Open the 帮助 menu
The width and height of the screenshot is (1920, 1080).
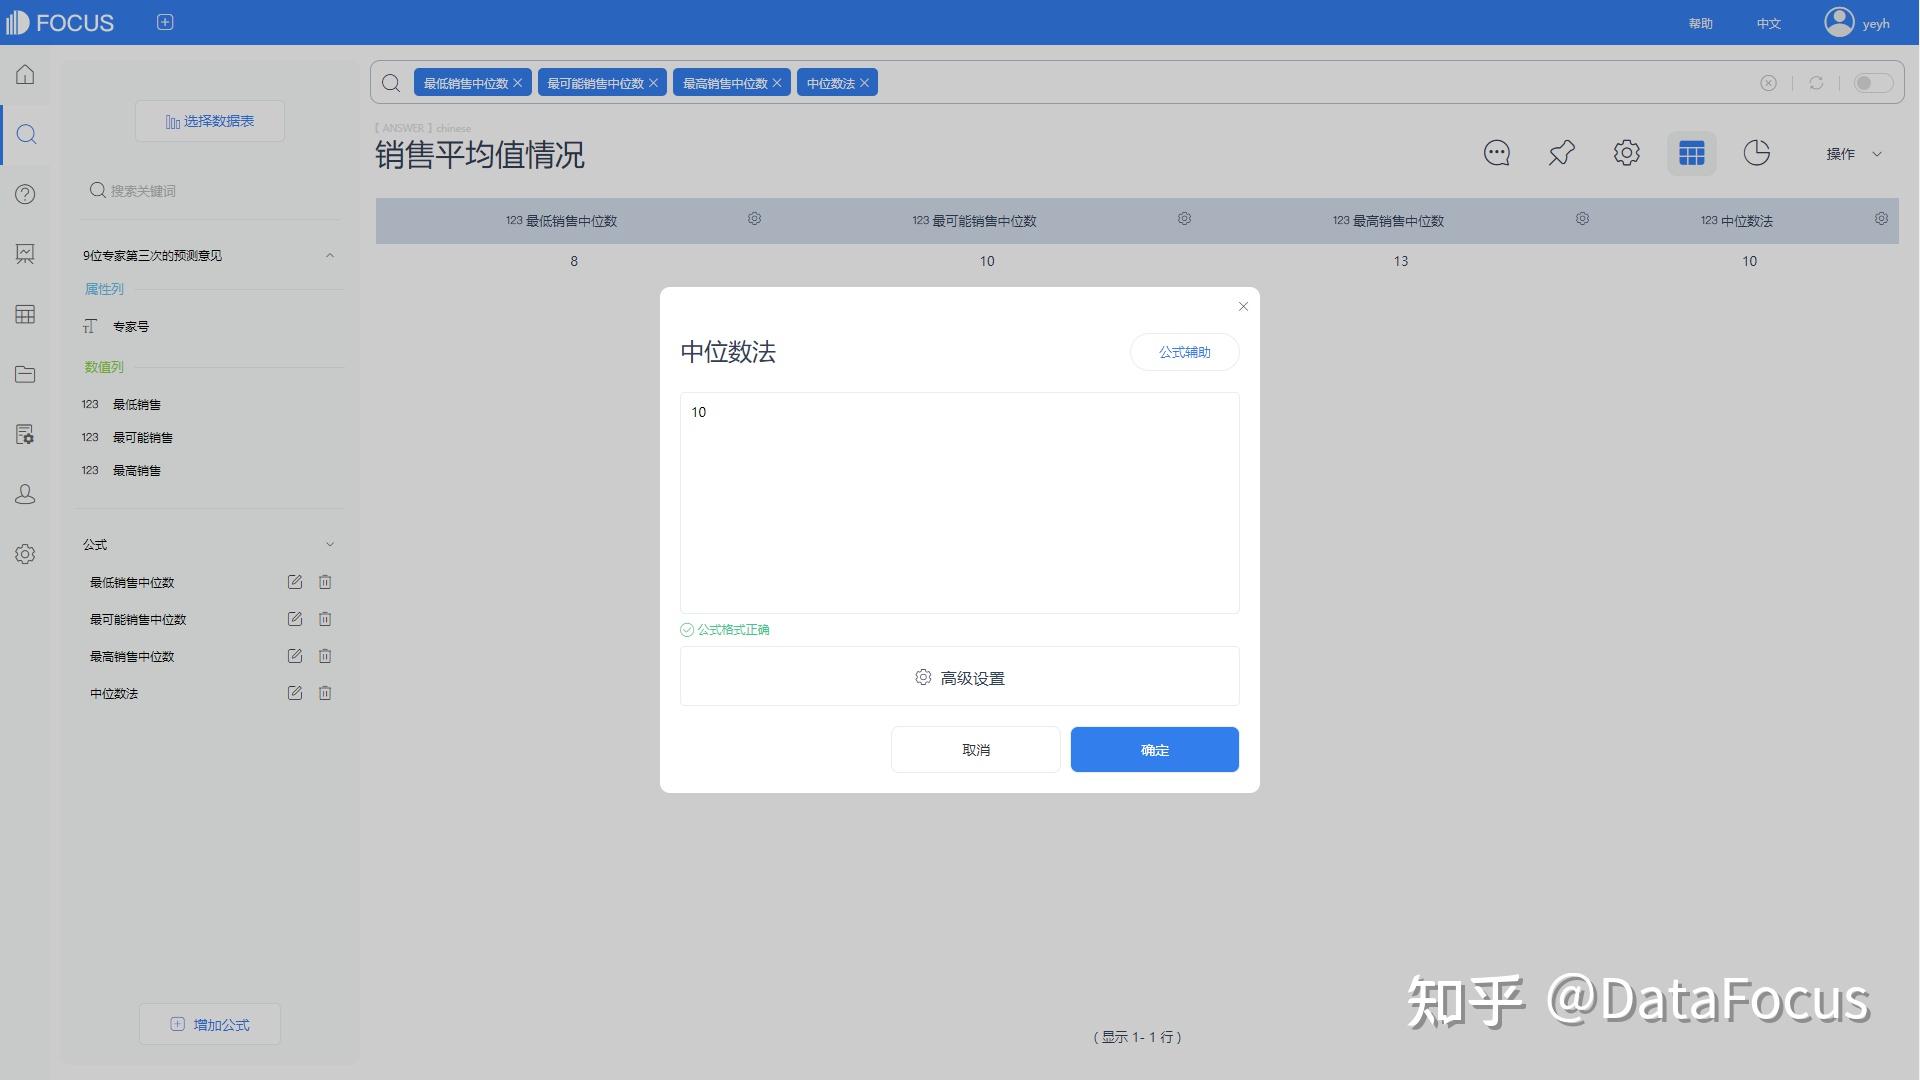click(1700, 23)
